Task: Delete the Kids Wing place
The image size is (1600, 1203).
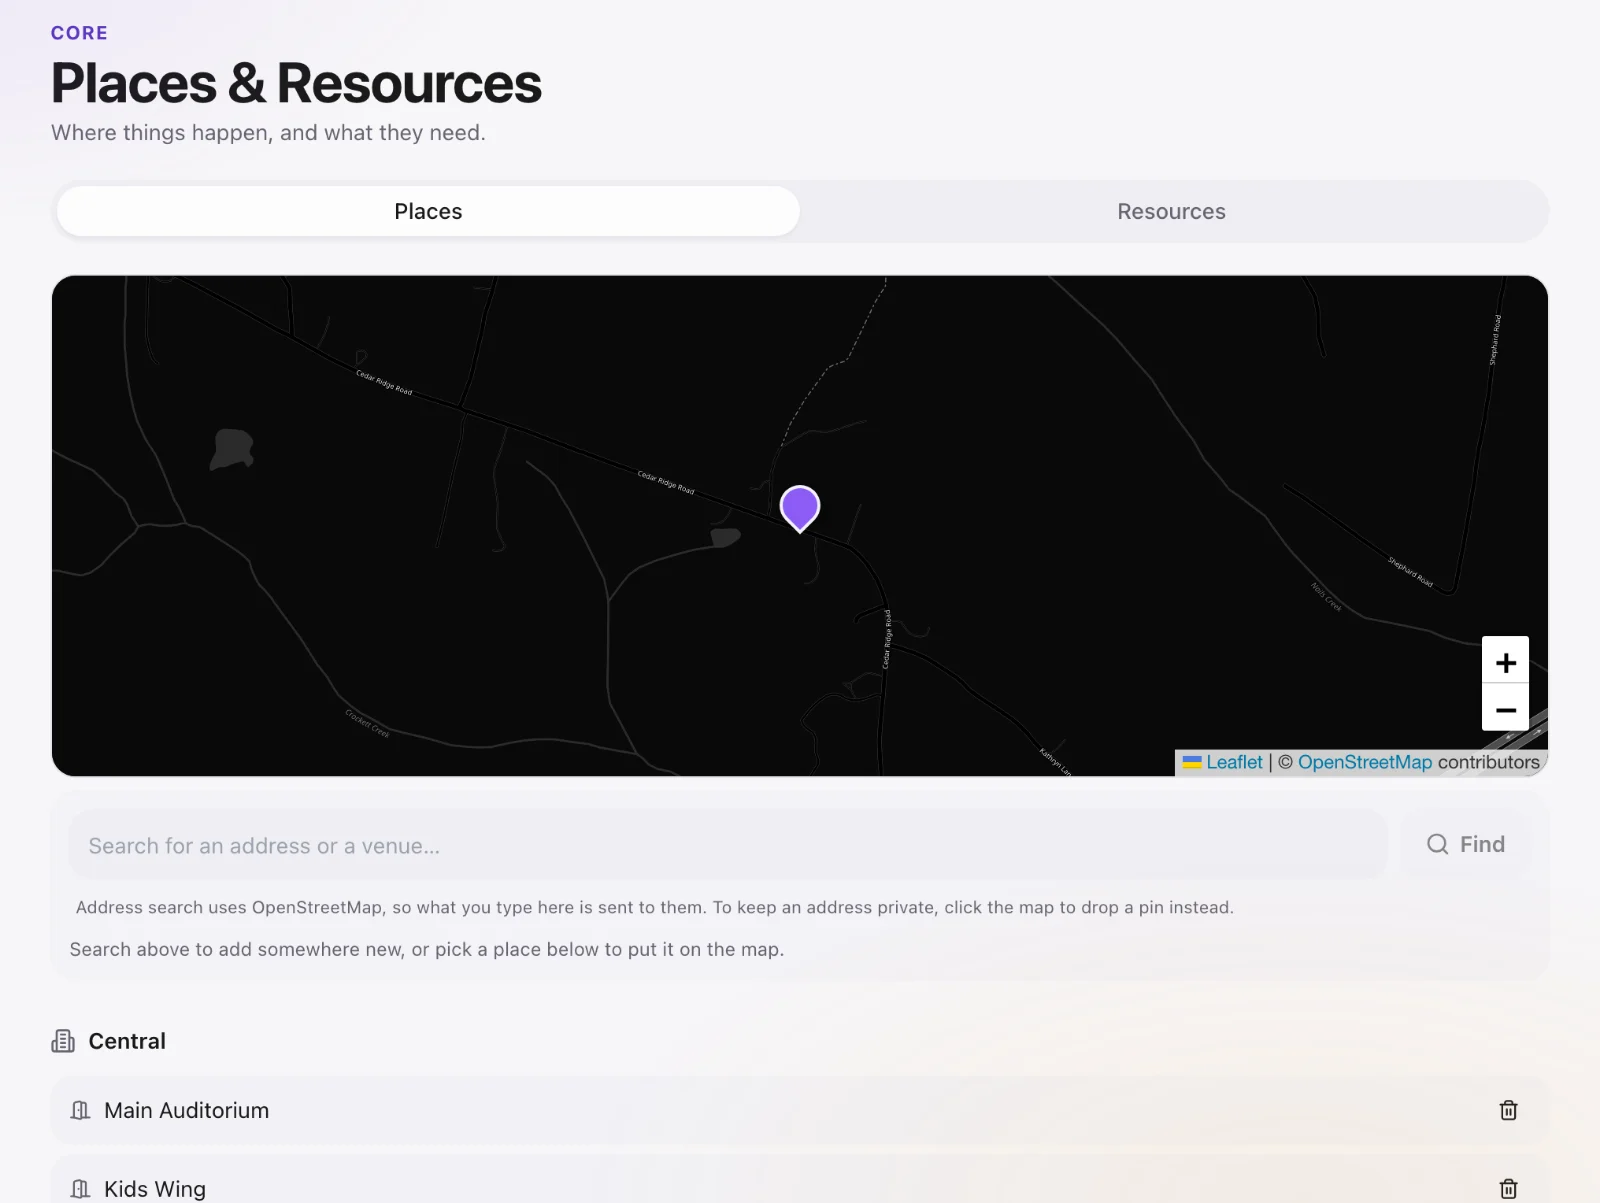Action: (1508, 1188)
